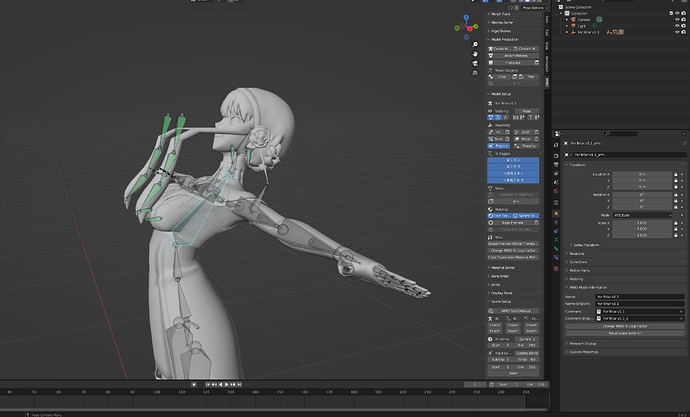Toggle Rotation X lock icon

pyautogui.click(x=676, y=194)
